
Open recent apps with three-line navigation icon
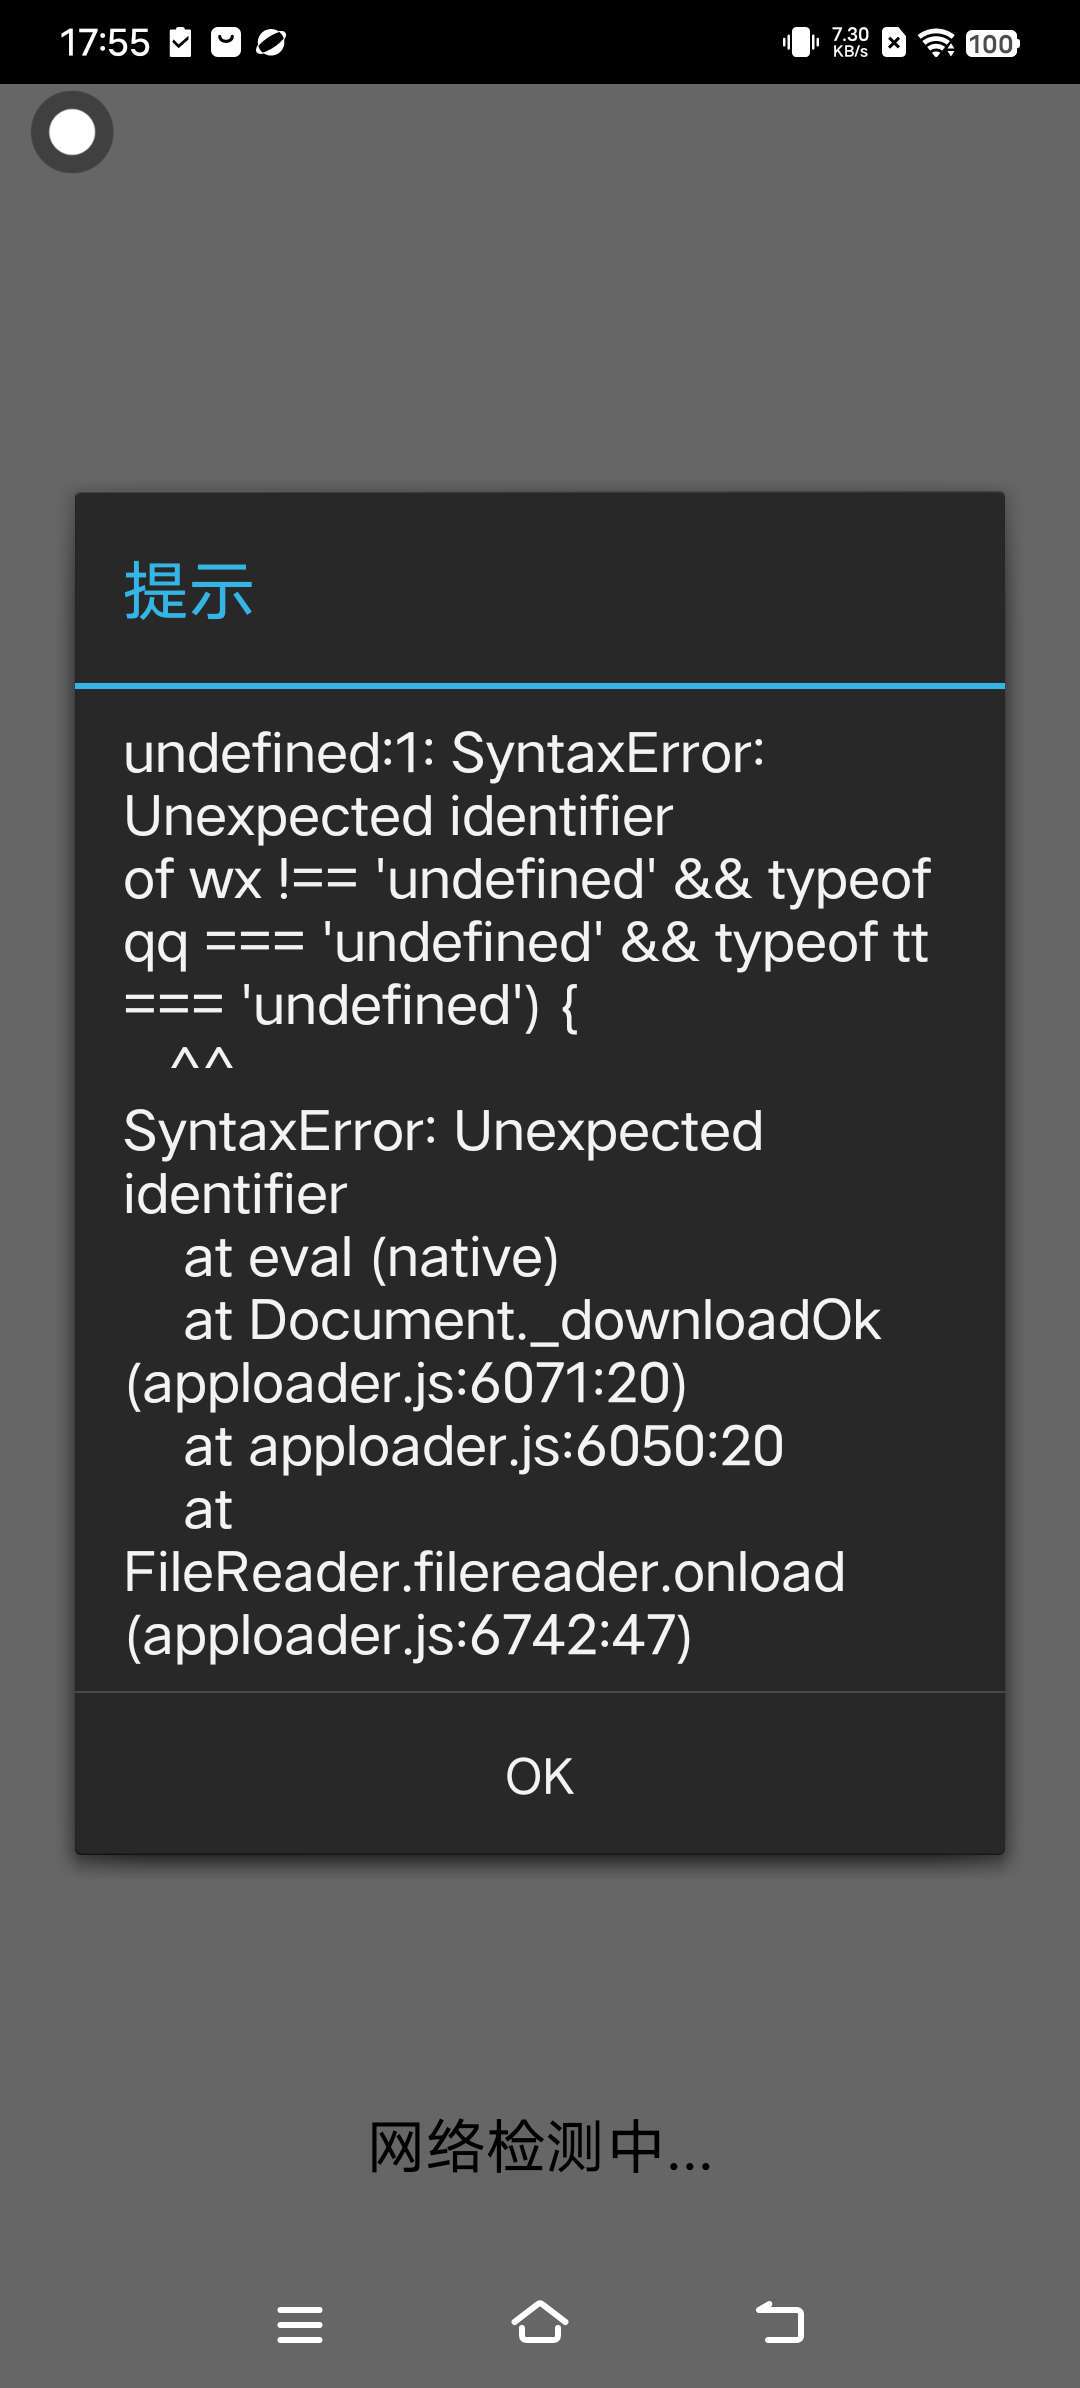(300, 2324)
